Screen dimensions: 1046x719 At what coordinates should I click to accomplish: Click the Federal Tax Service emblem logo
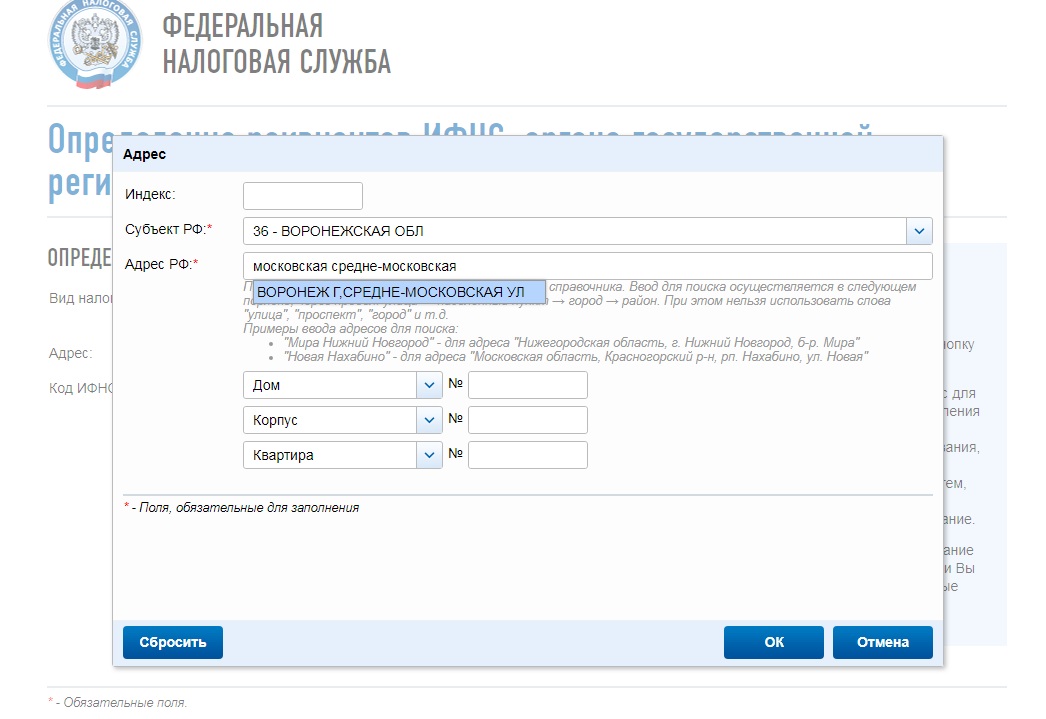click(94, 45)
